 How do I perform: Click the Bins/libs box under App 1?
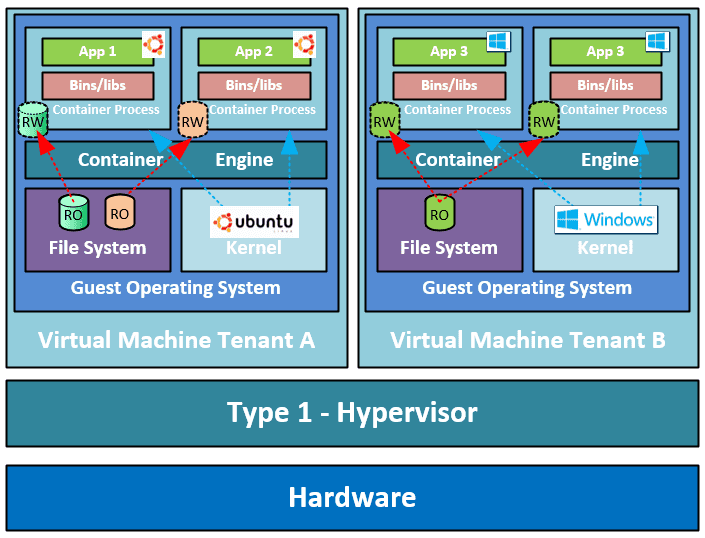98,85
